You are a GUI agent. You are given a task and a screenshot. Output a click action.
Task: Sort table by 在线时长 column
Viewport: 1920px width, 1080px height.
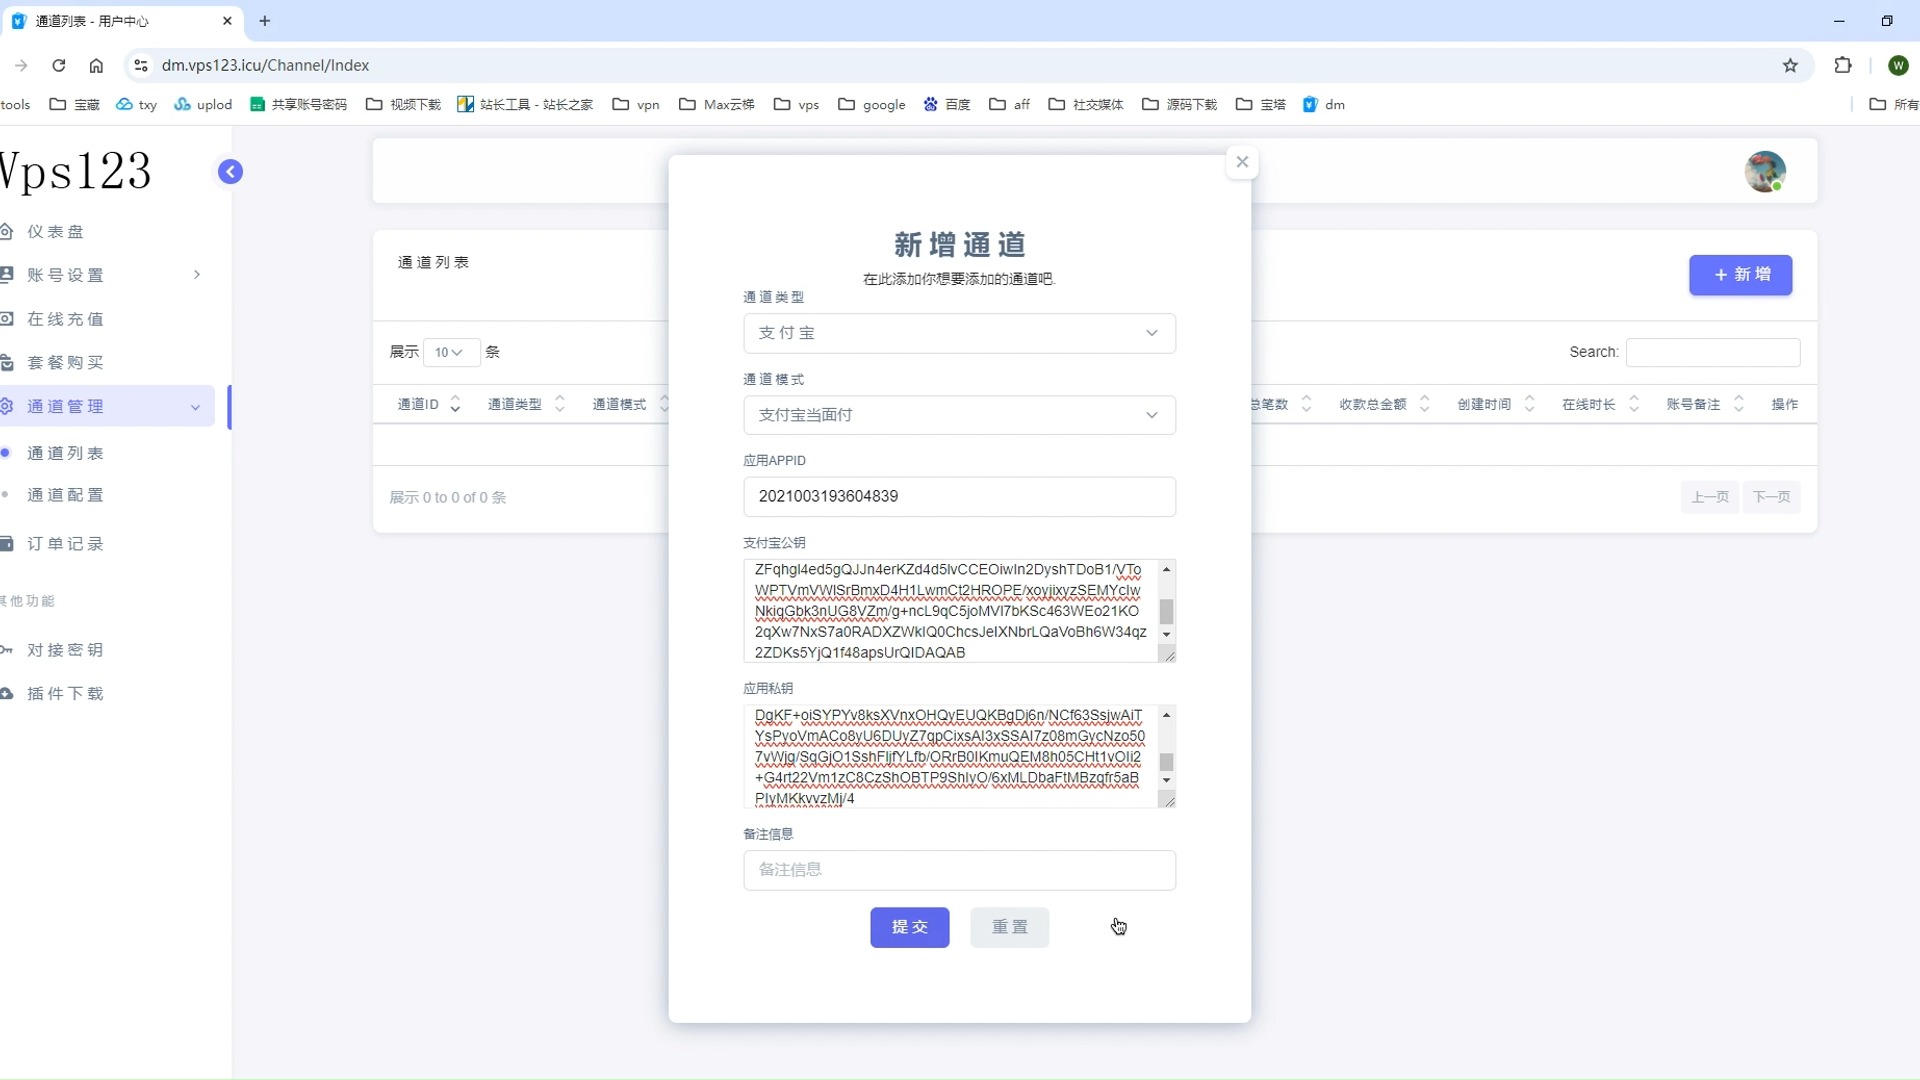[x=1601, y=404]
